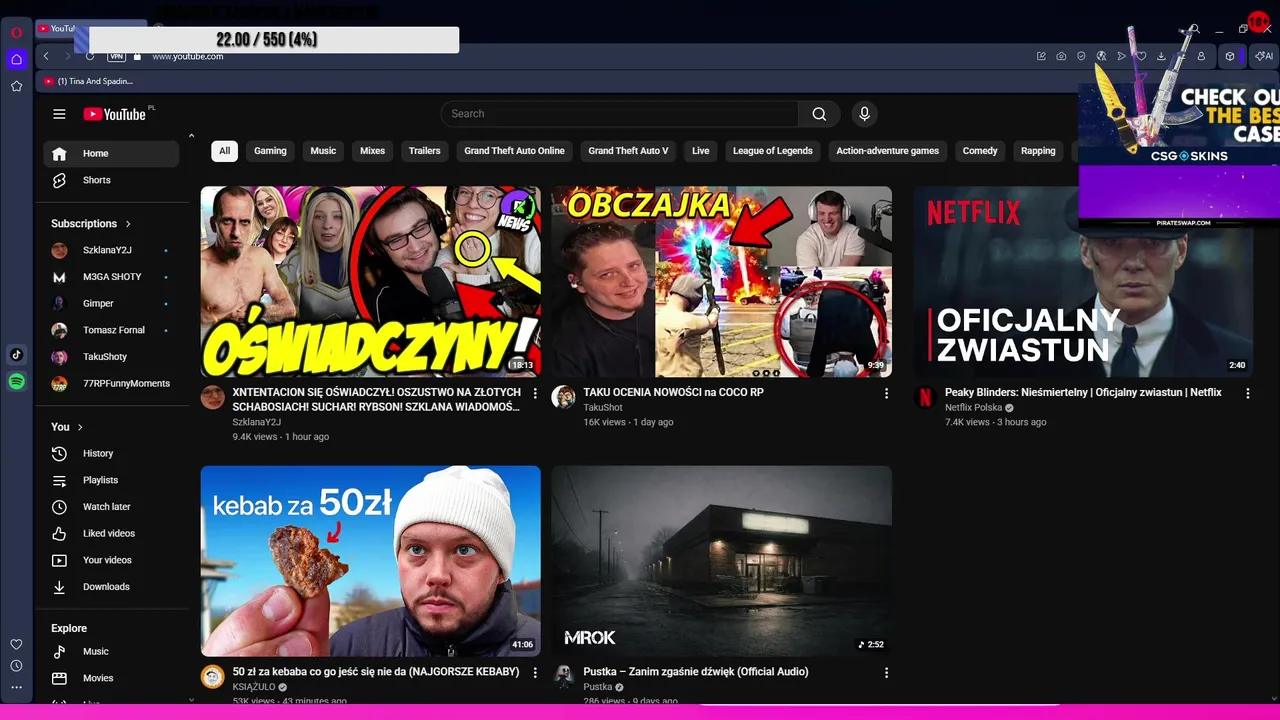This screenshot has height=720, width=1280.
Task: Open the OŚWIADCZYNY video thumbnail
Action: coord(370,281)
